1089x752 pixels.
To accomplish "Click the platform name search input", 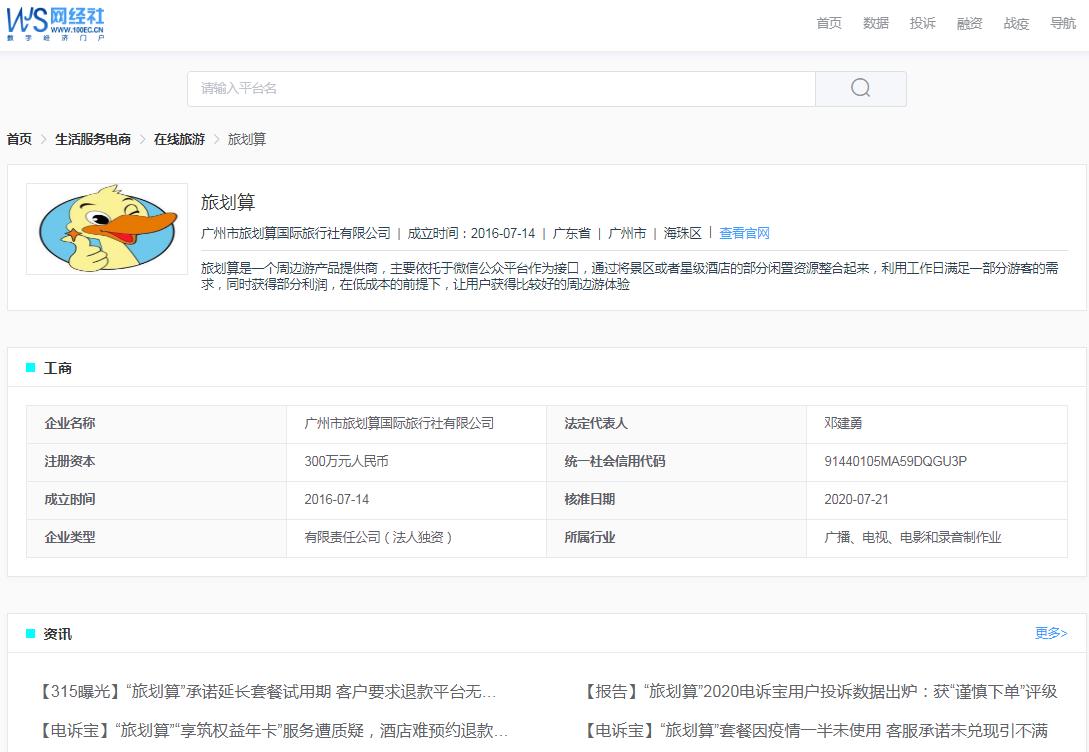I will tap(501, 88).
